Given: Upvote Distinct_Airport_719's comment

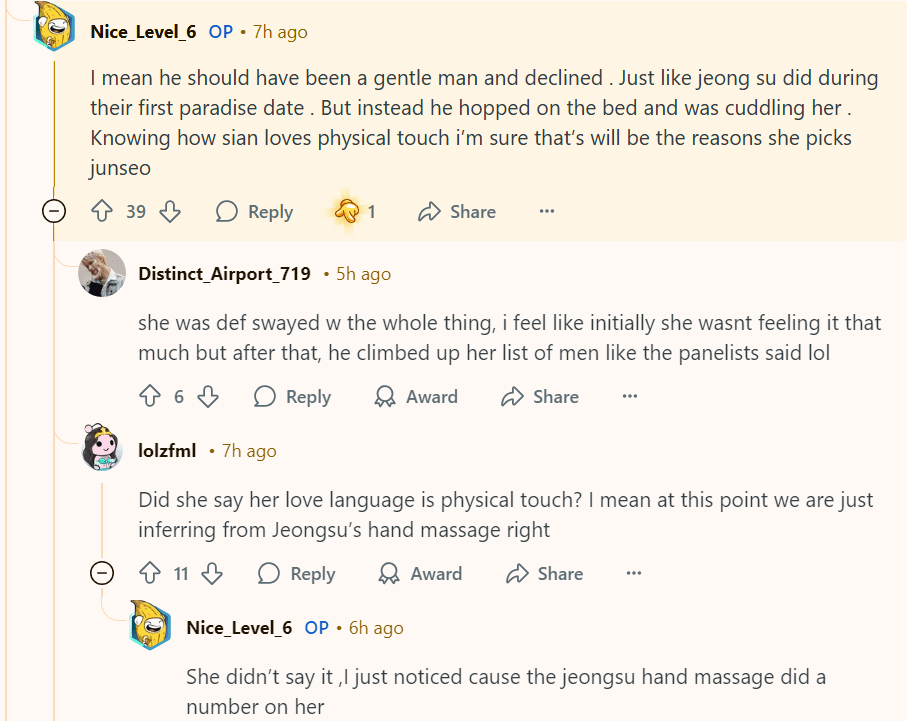Looking at the screenshot, I should tap(150, 396).
